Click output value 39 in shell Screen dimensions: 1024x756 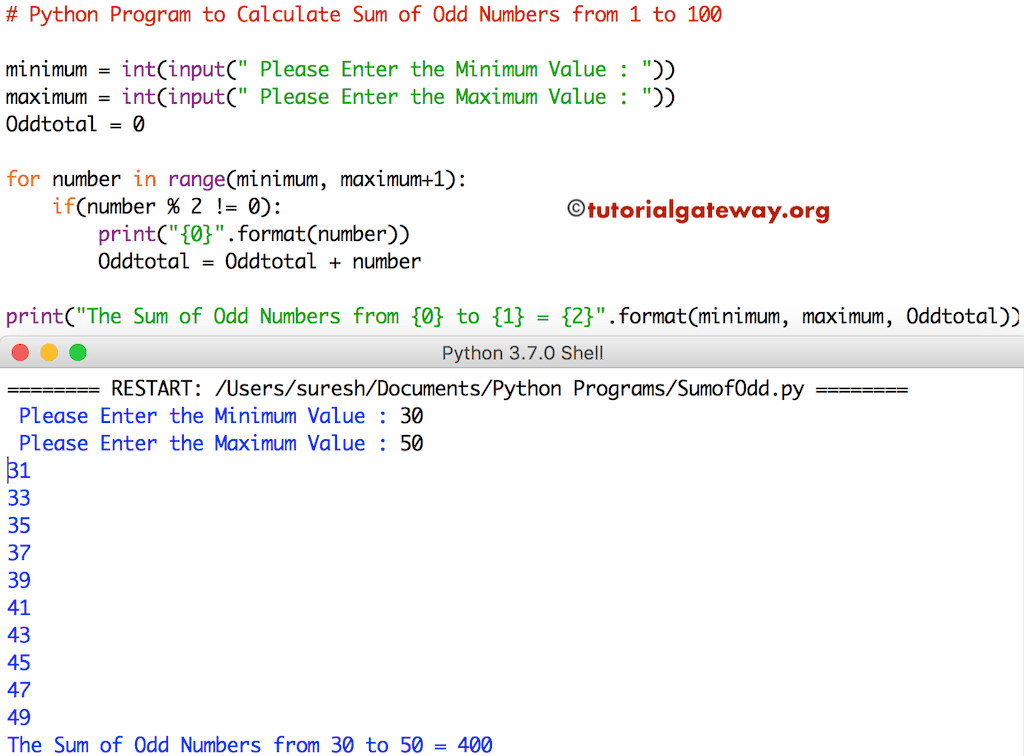tap(18, 580)
